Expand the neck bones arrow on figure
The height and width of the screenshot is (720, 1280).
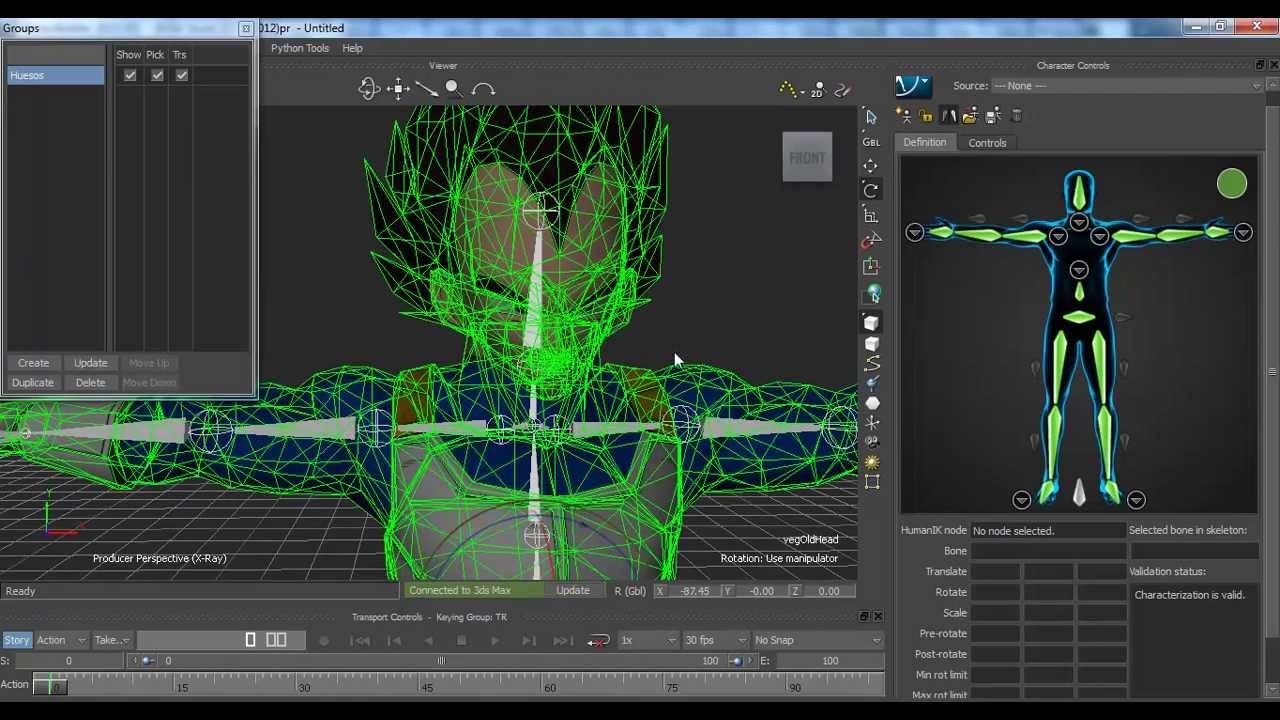[x=1079, y=222]
